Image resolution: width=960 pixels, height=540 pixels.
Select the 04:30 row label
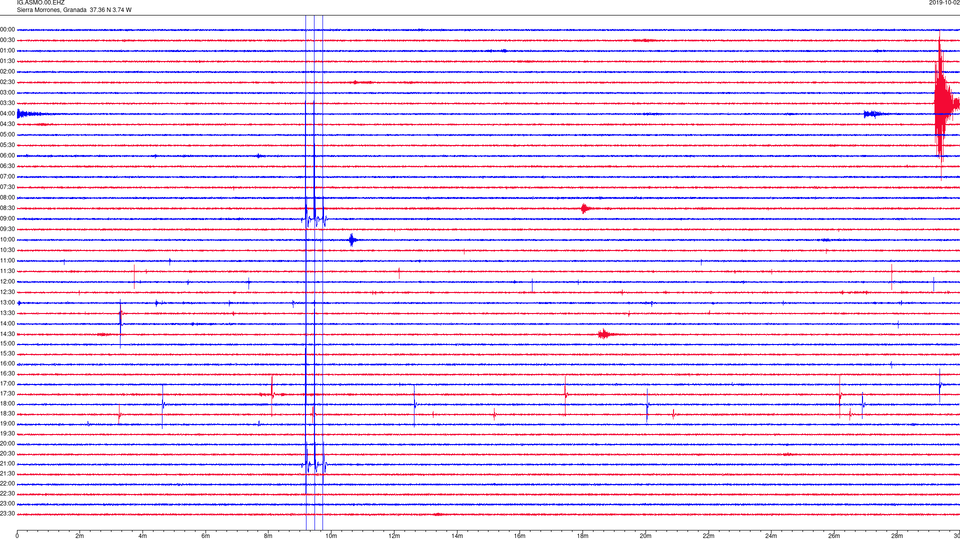pyautogui.click(x=7, y=124)
